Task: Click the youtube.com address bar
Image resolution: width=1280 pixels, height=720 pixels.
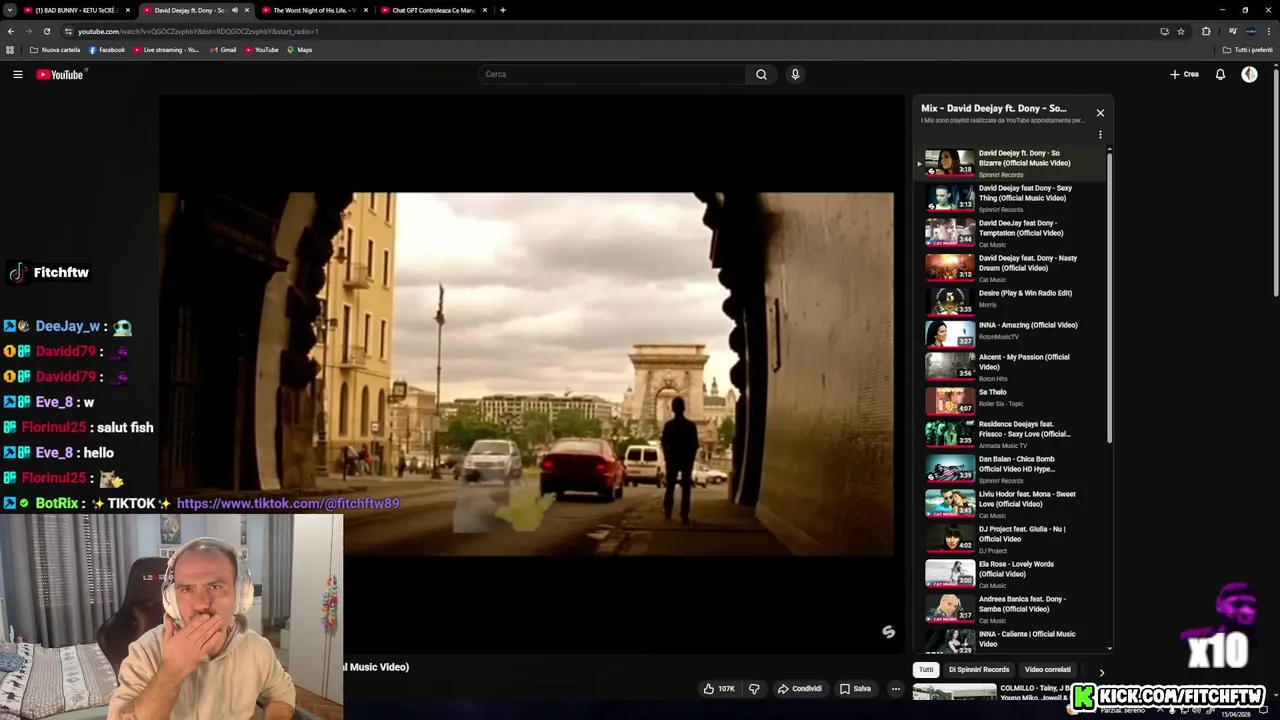Action: pyautogui.click(x=600, y=31)
